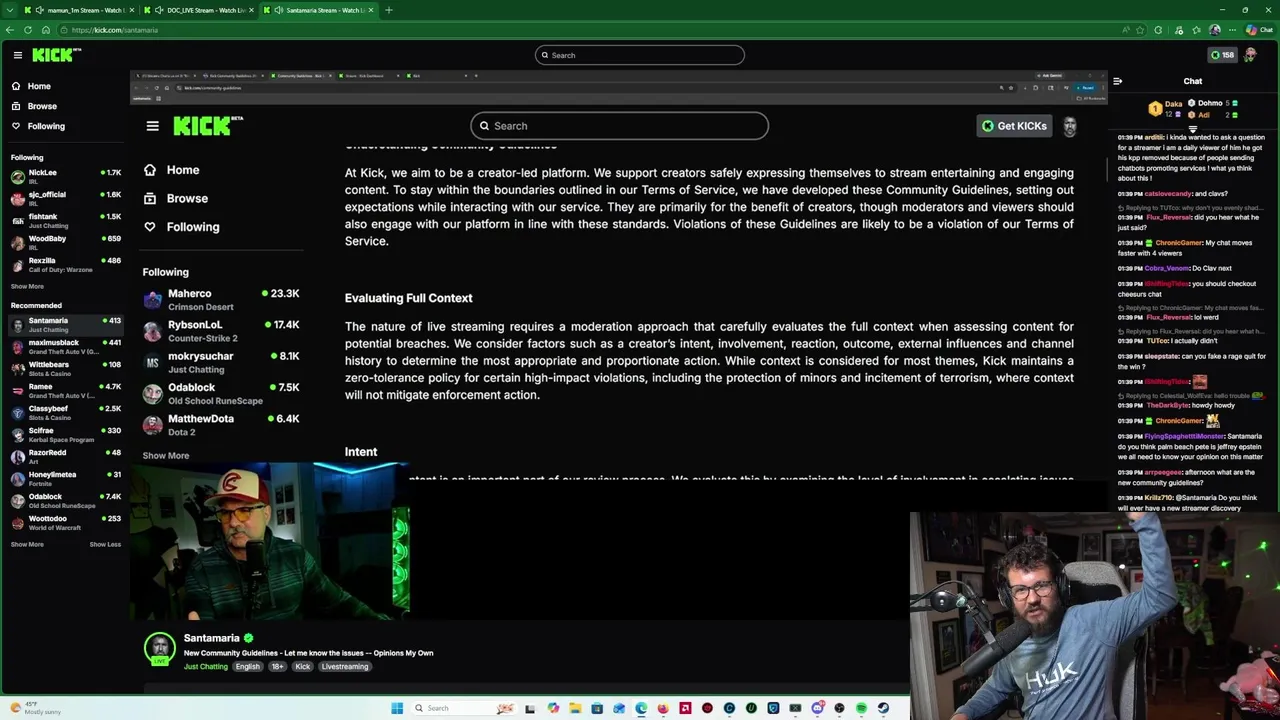Select sjc_official channel in Following list

coord(65,198)
